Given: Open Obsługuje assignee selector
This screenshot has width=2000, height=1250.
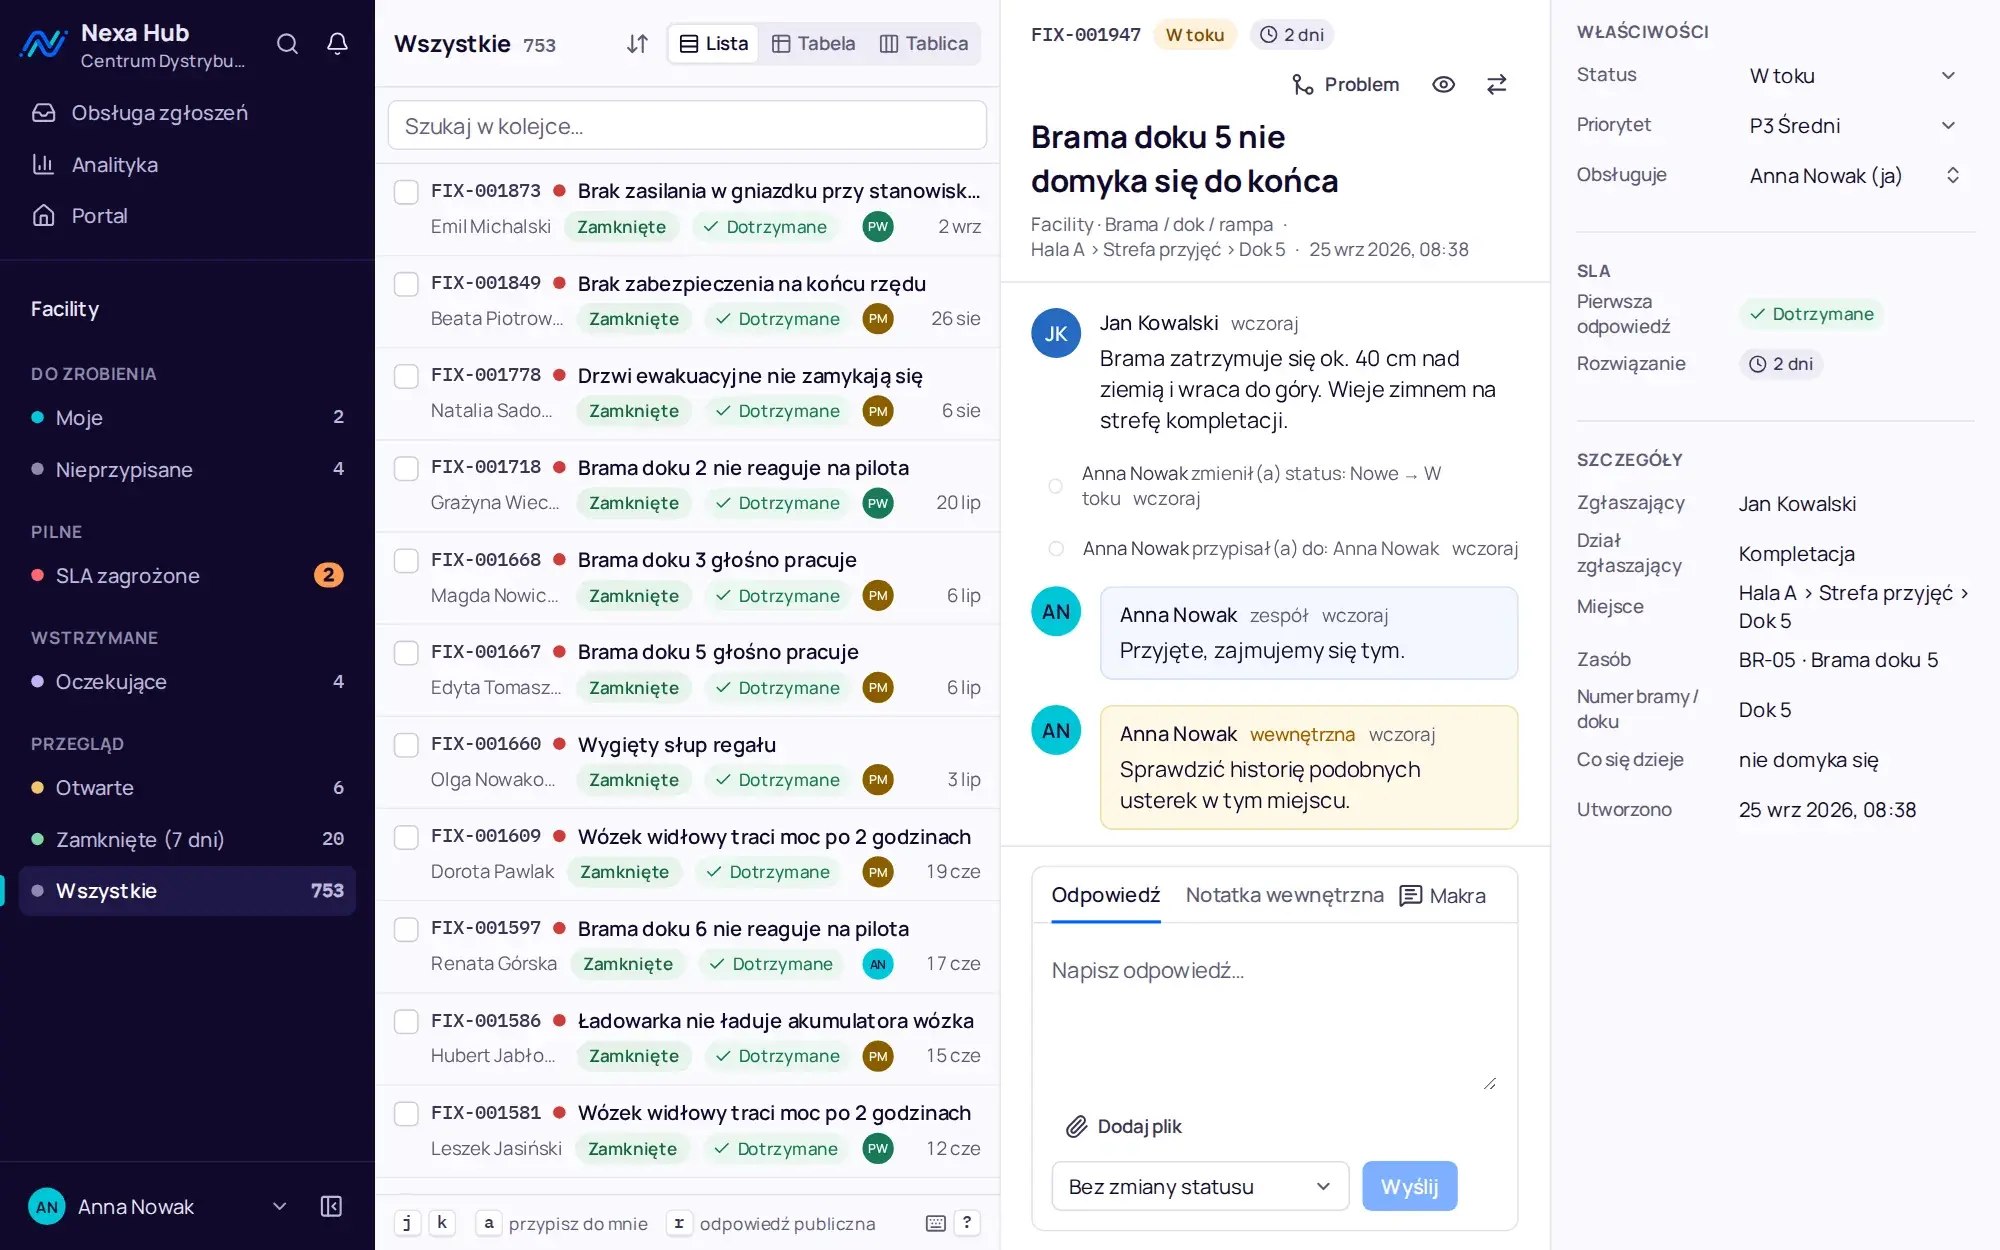Looking at the screenshot, I should pyautogui.click(x=1854, y=176).
